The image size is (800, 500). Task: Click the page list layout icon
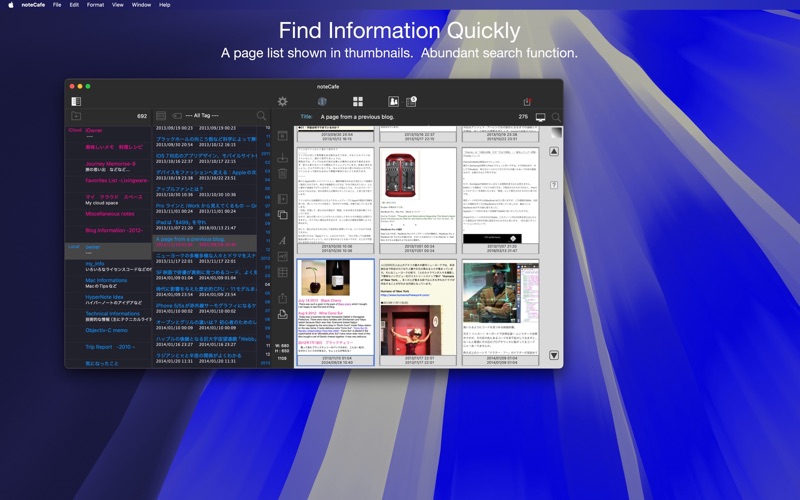[161, 116]
